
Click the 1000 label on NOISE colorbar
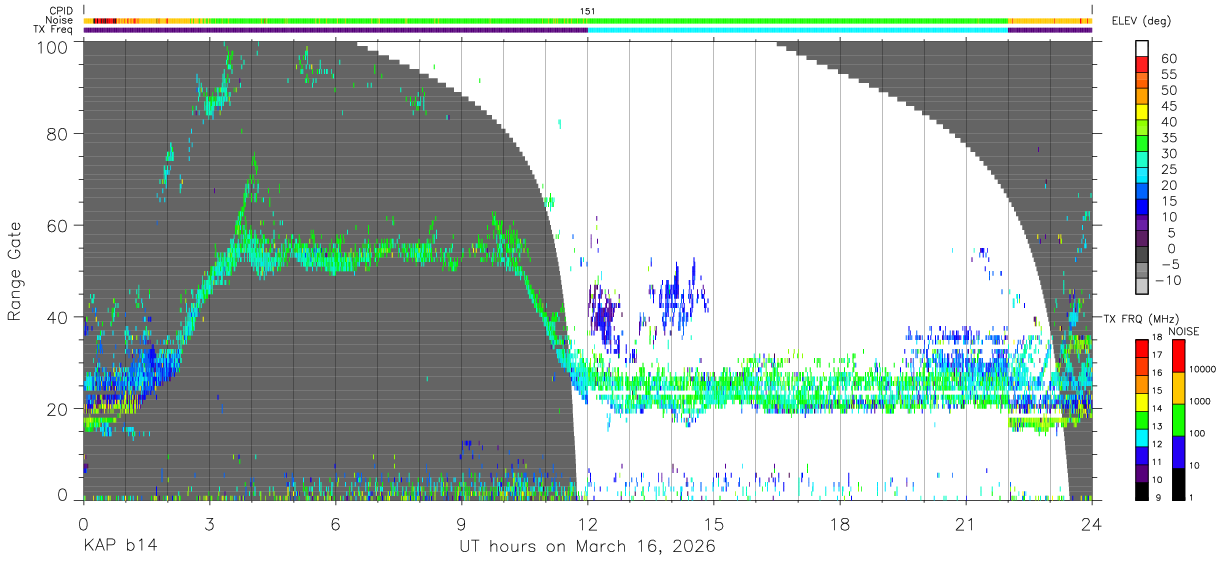(x=1198, y=401)
